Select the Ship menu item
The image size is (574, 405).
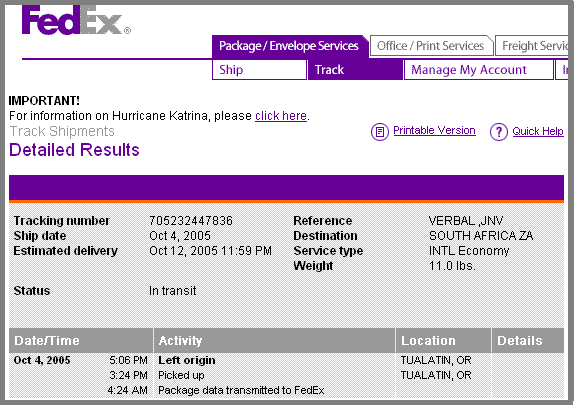coord(259,70)
